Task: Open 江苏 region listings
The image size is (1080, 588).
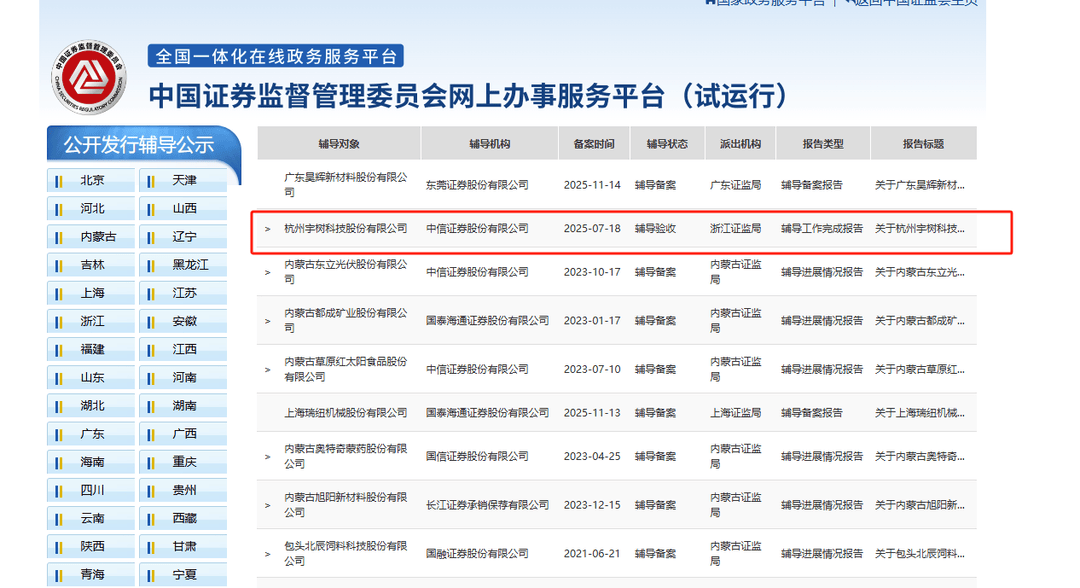Action: (x=184, y=293)
